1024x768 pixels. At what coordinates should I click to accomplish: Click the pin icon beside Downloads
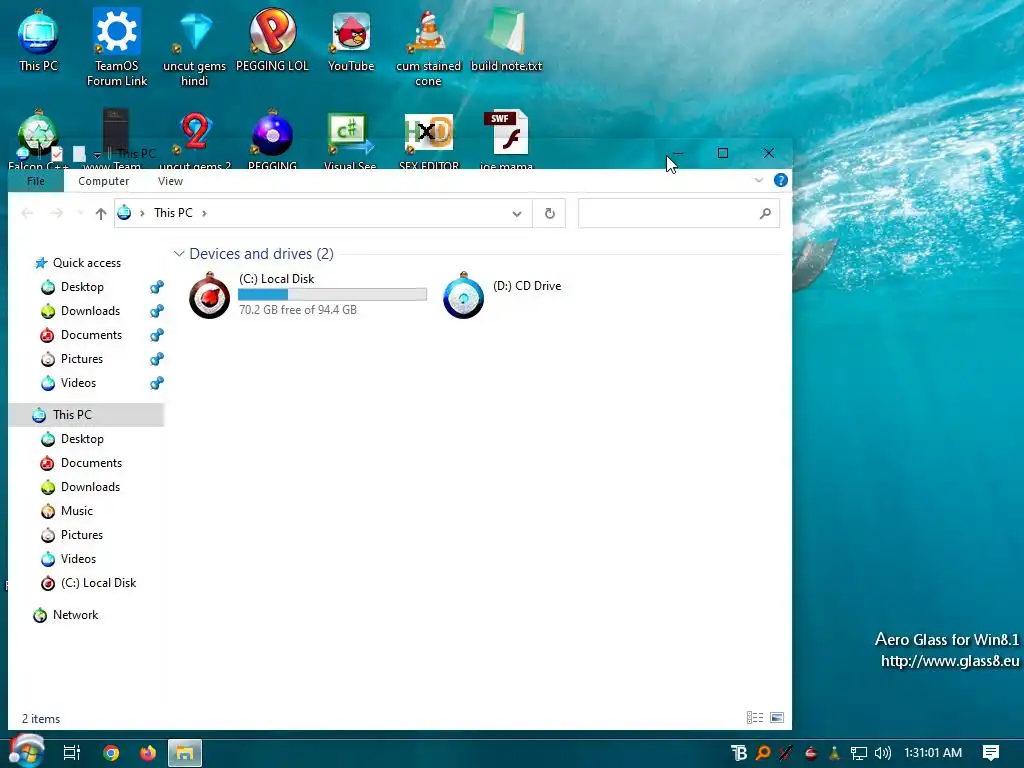pos(157,311)
